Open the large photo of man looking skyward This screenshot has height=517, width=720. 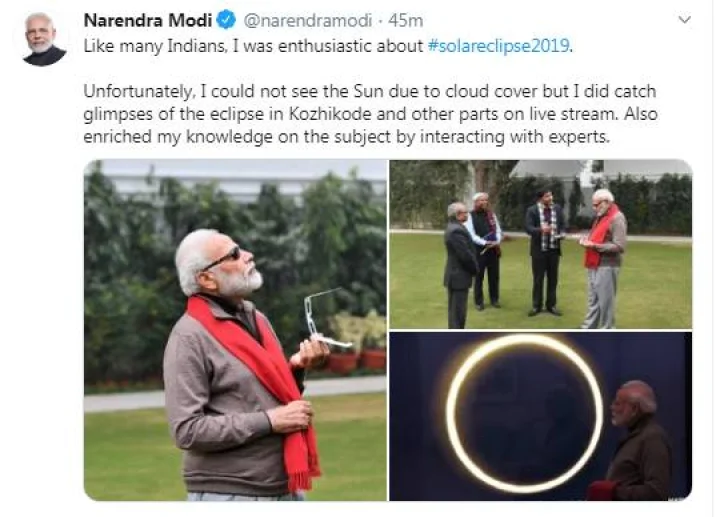click(x=235, y=330)
